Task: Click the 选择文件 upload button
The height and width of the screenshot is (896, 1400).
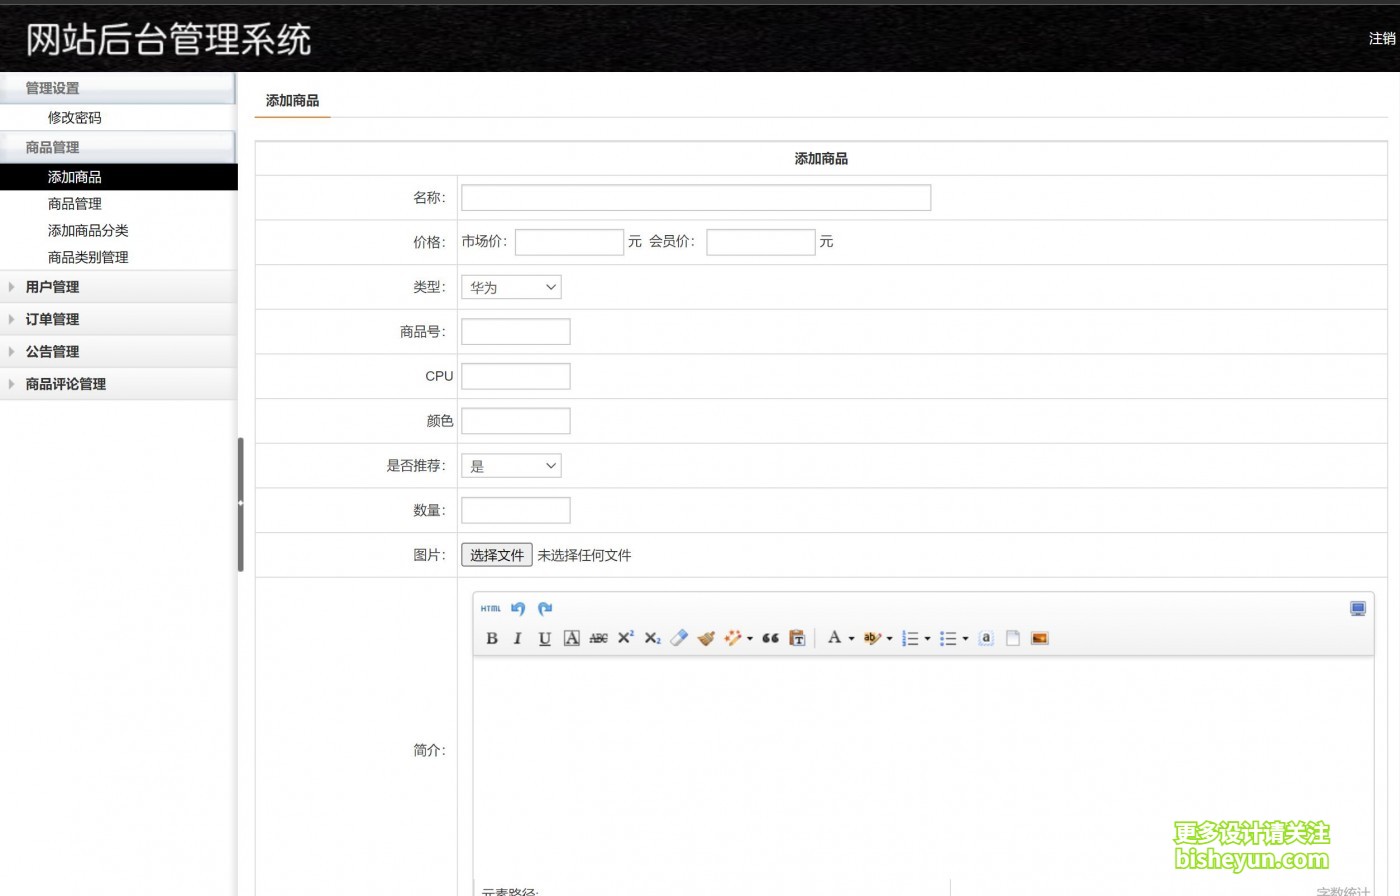Action: click(x=497, y=555)
